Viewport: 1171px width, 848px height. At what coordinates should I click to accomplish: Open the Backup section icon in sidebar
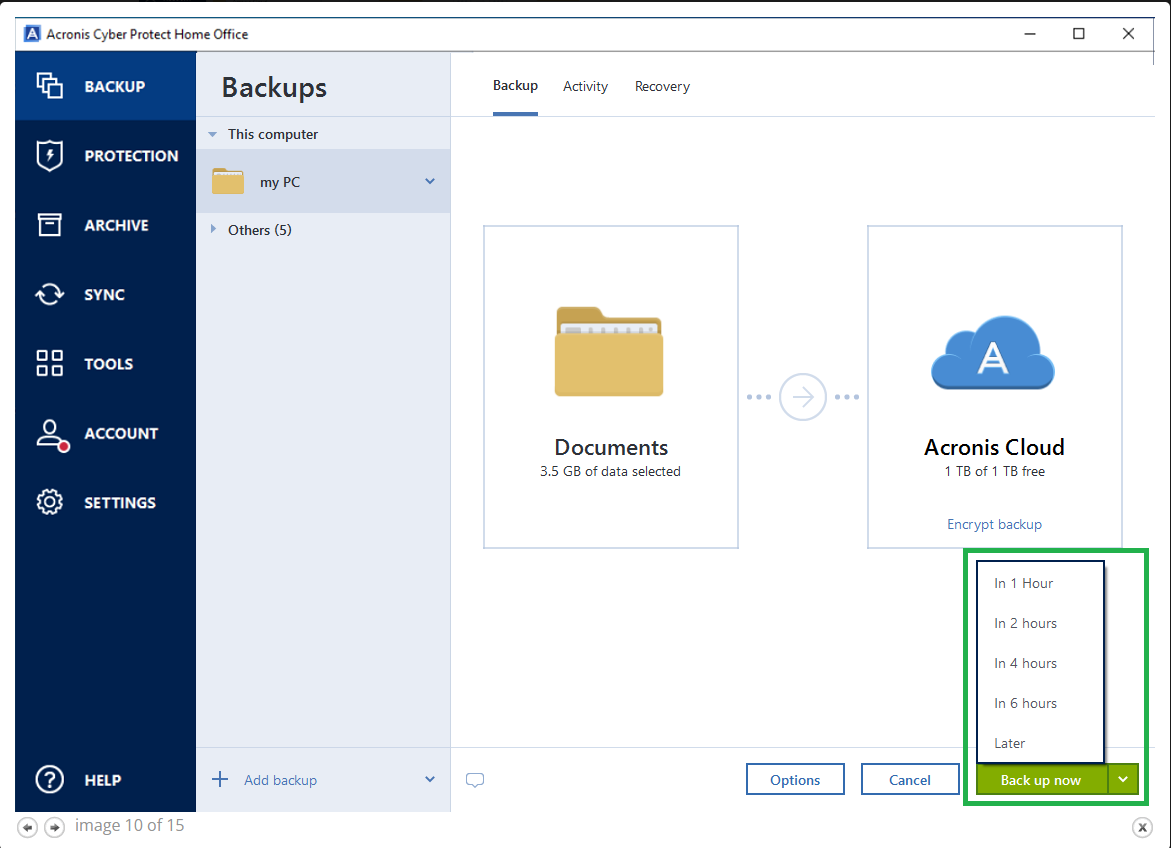[50, 86]
